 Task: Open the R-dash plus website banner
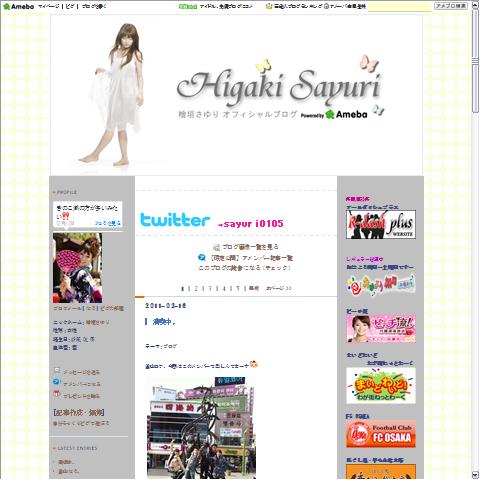(x=381, y=224)
